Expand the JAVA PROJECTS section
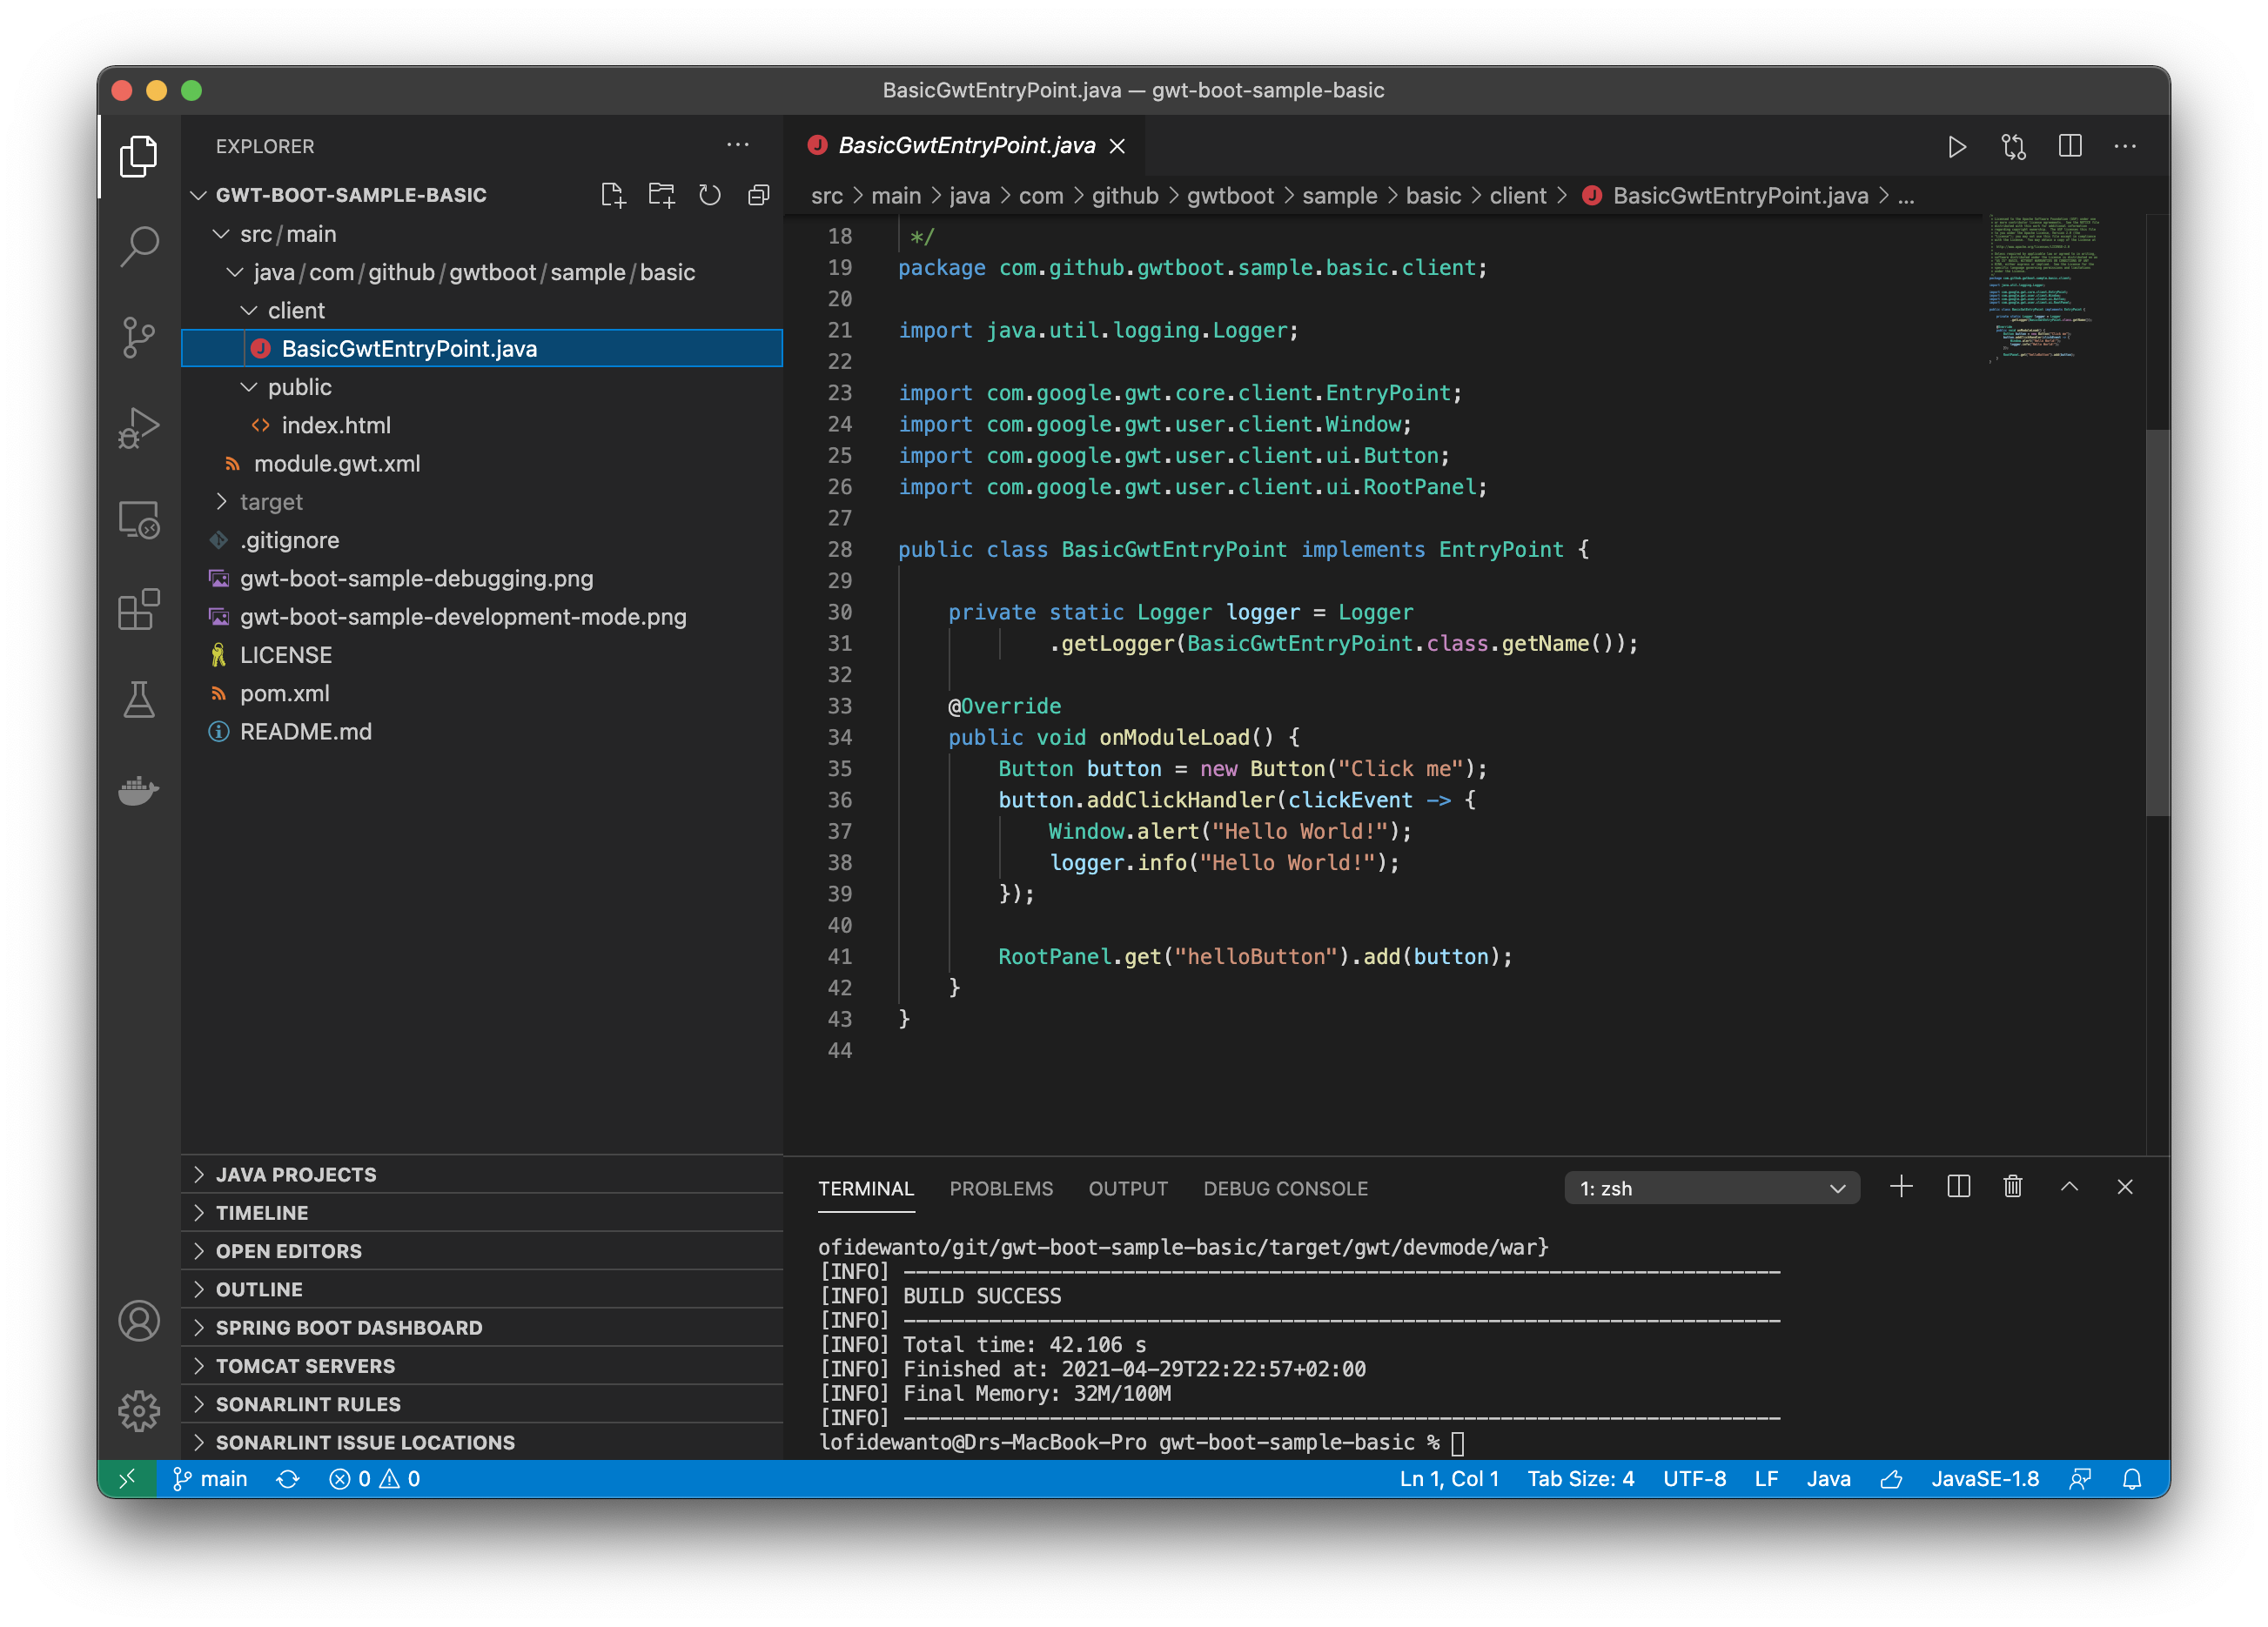2268x1627 pixels. (x=296, y=1175)
